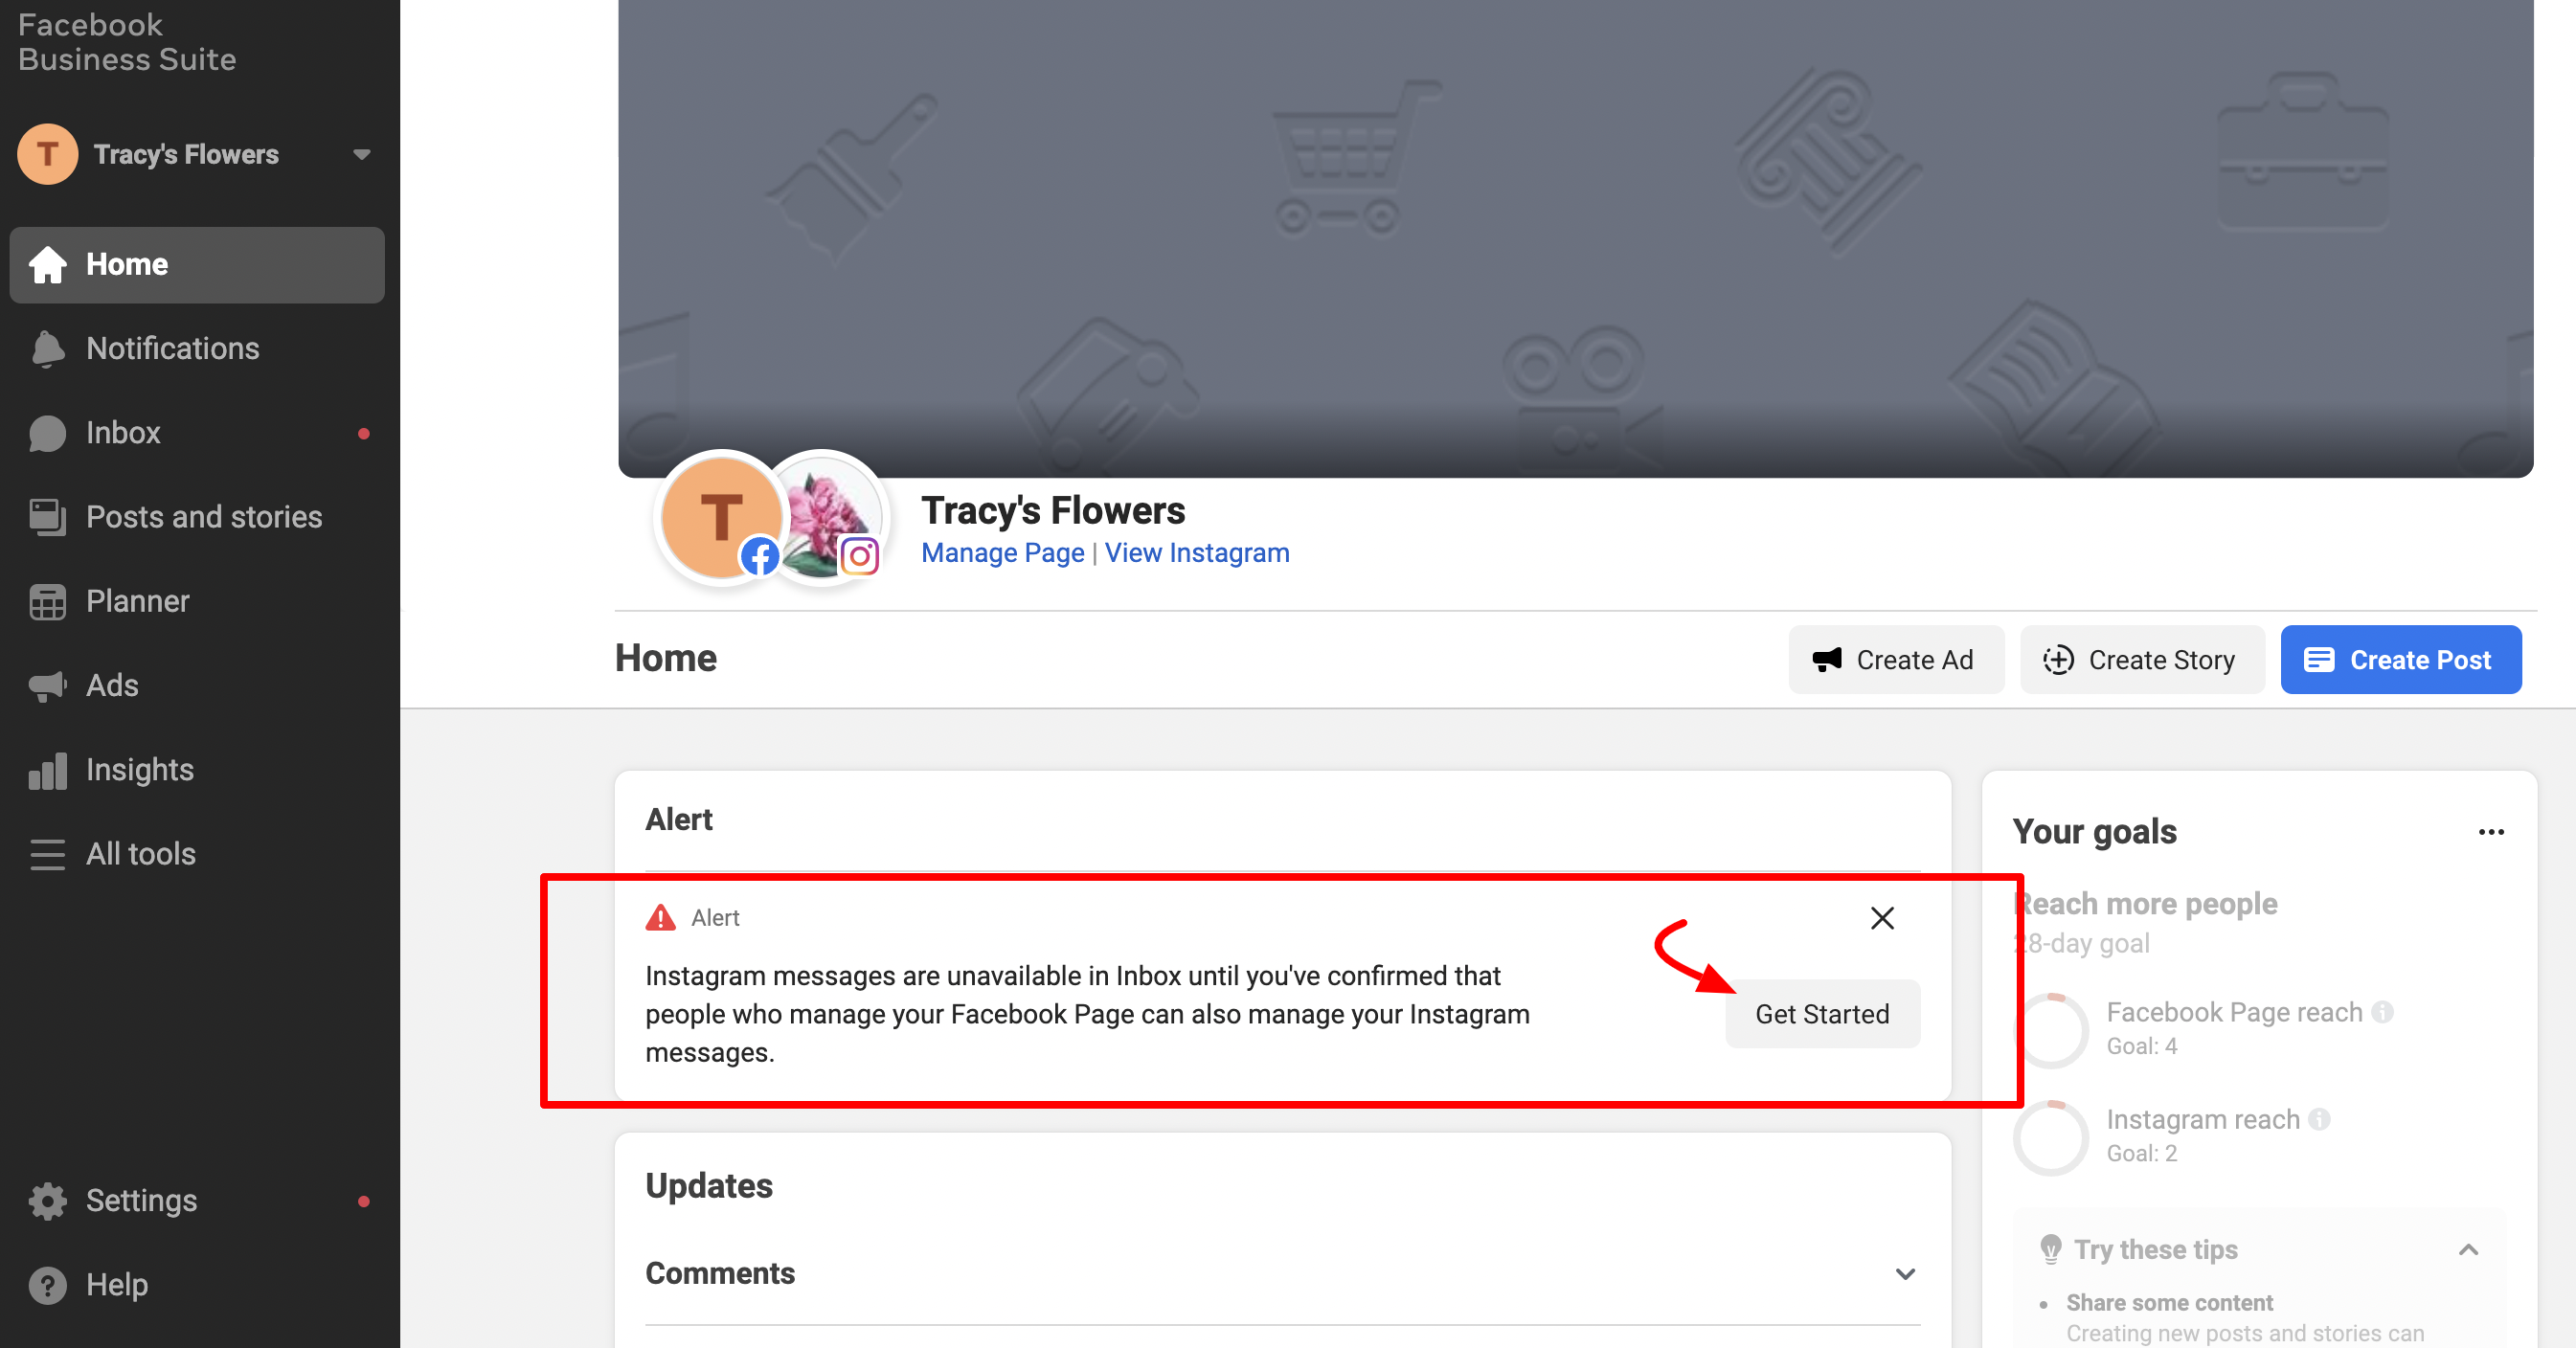This screenshot has width=2576, height=1348.
Task: Open the Inbox chat bubble icon
Action: click(x=47, y=433)
